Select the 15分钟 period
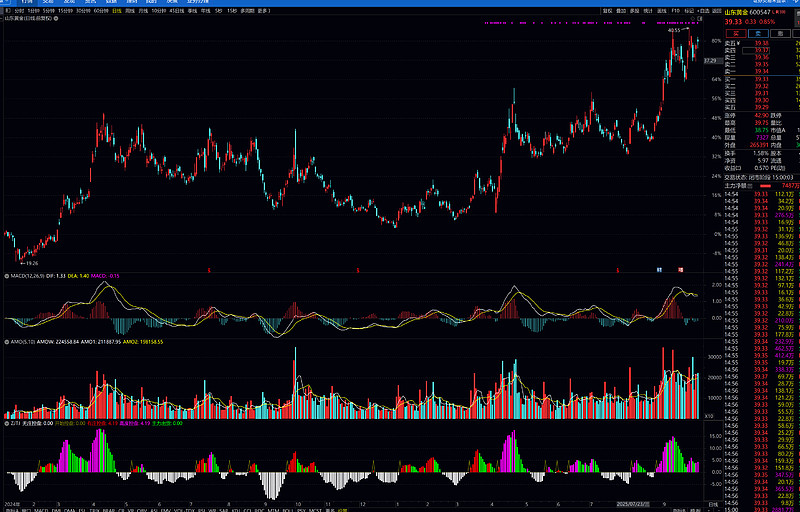Image resolution: width=800 pixels, height=512 pixels. [65, 11]
